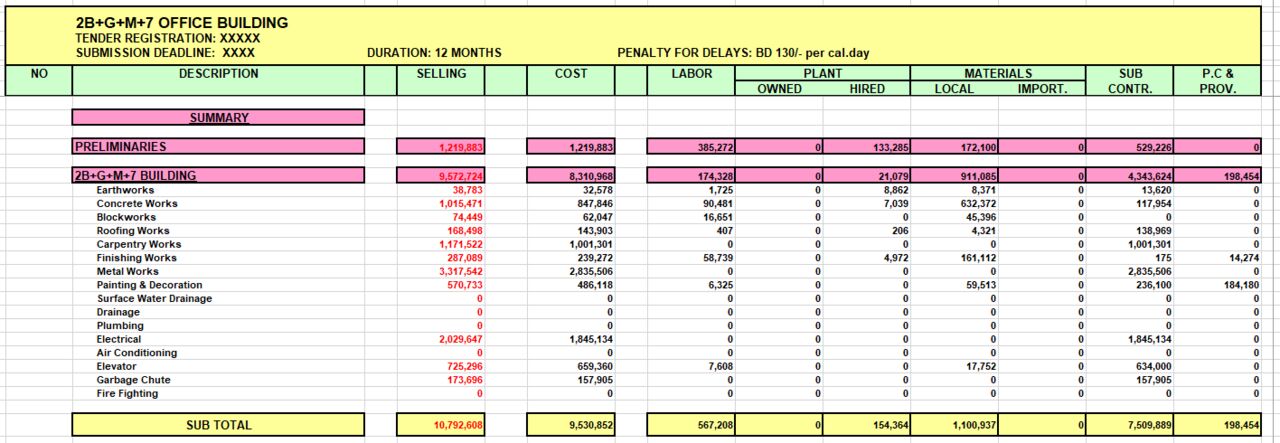Click the 'LABOR' column header
The width and height of the screenshot is (1280, 443).
pos(691,80)
